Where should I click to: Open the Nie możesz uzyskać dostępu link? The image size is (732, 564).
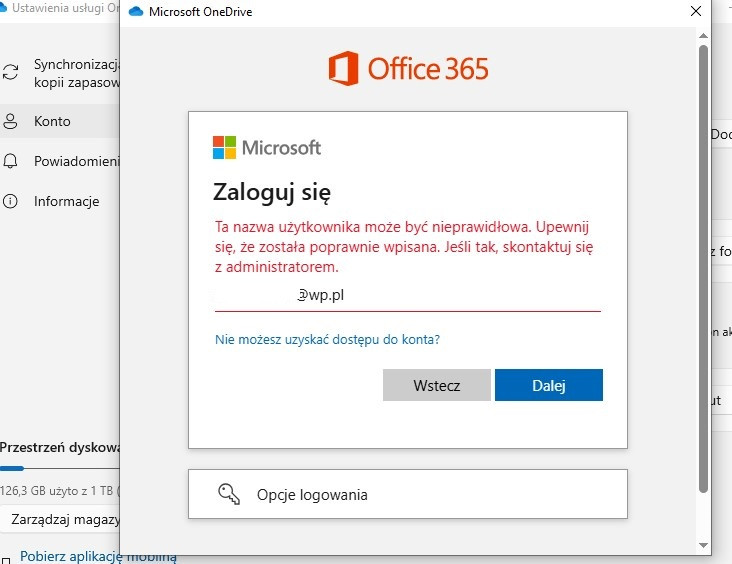pyautogui.click(x=327, y=339)
